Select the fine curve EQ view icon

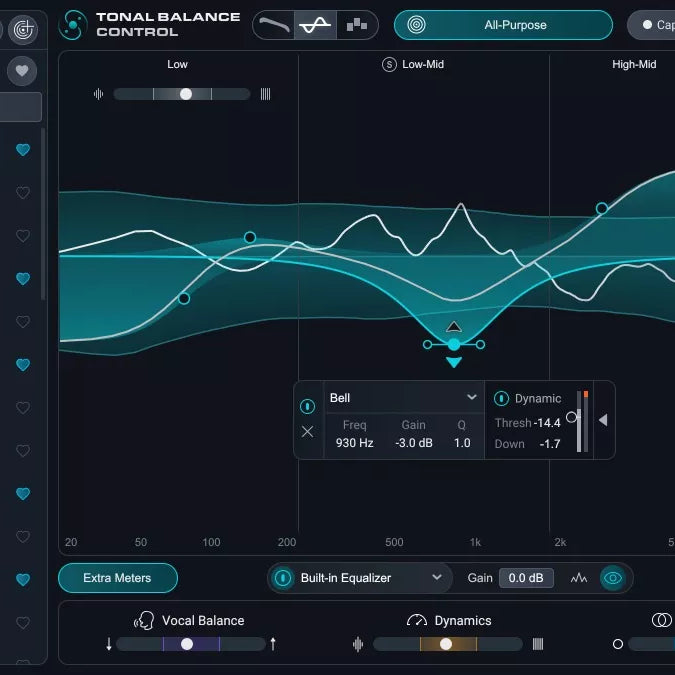315,25
